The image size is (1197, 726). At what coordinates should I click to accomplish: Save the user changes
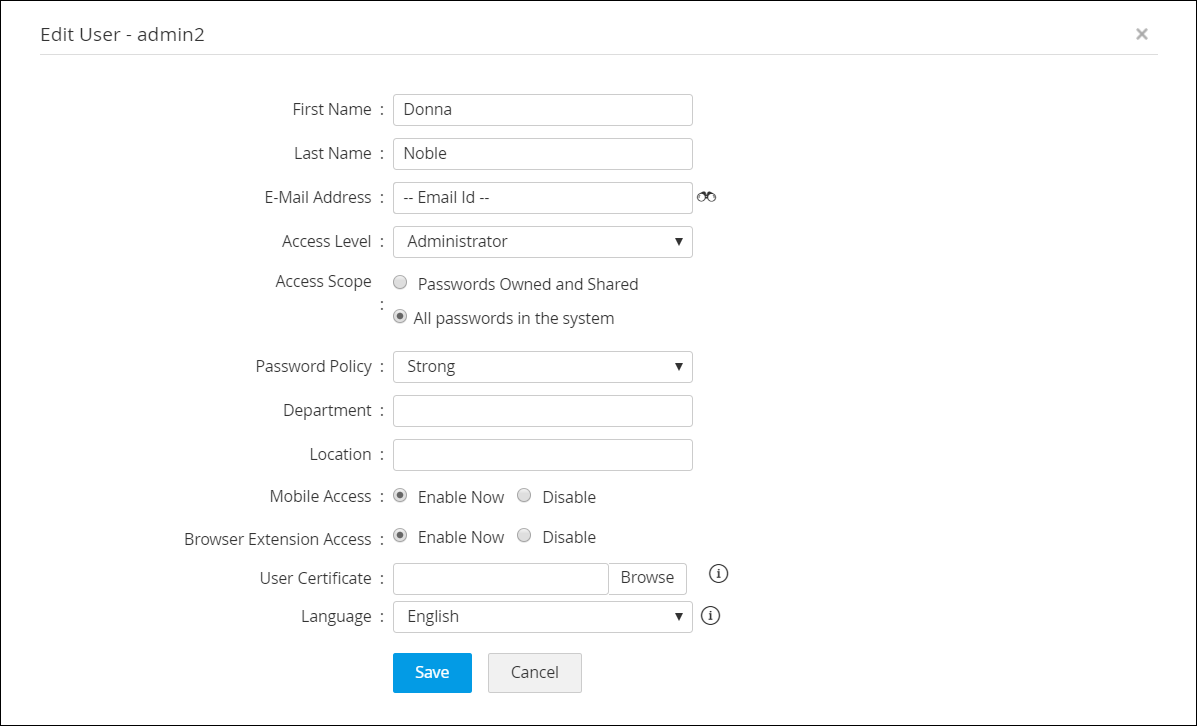[432, 673]
